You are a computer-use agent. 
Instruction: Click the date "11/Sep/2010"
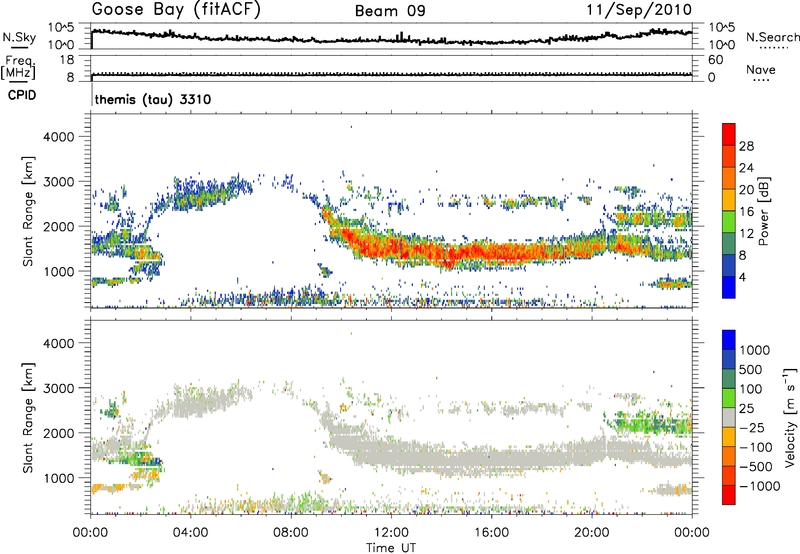point(639,10)
